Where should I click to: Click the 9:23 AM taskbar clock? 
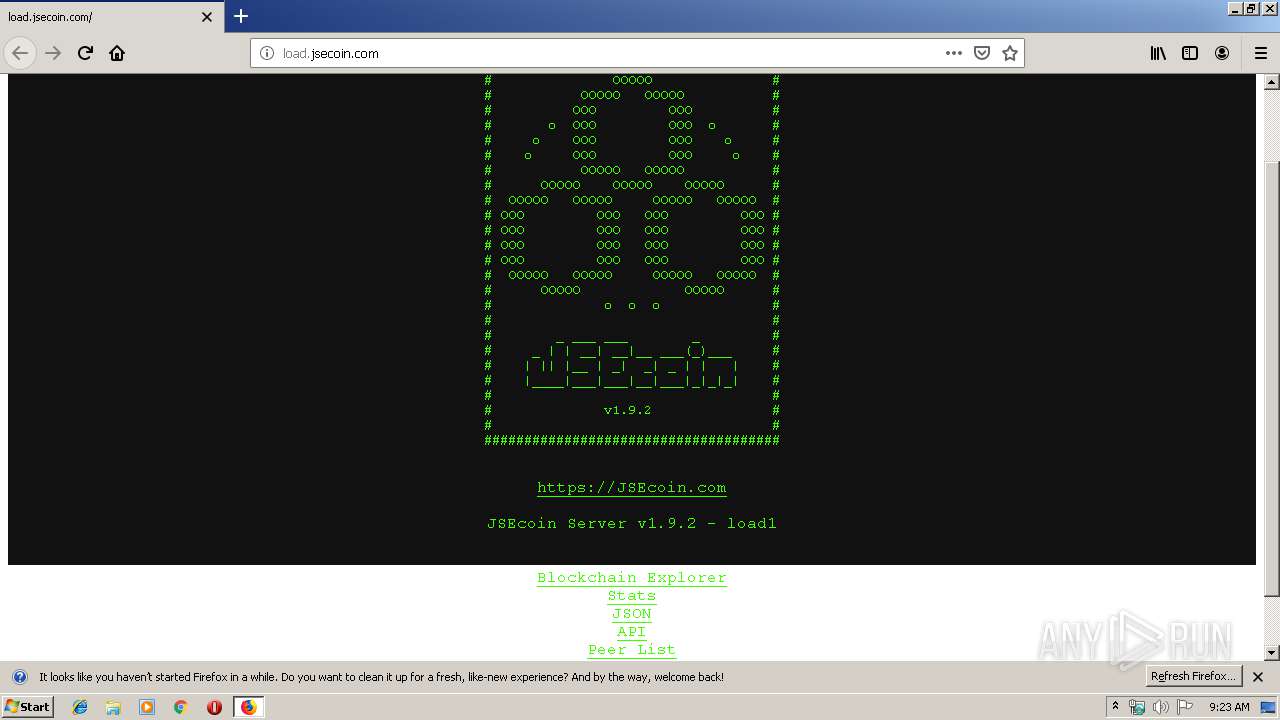(x=1229, y=707)
